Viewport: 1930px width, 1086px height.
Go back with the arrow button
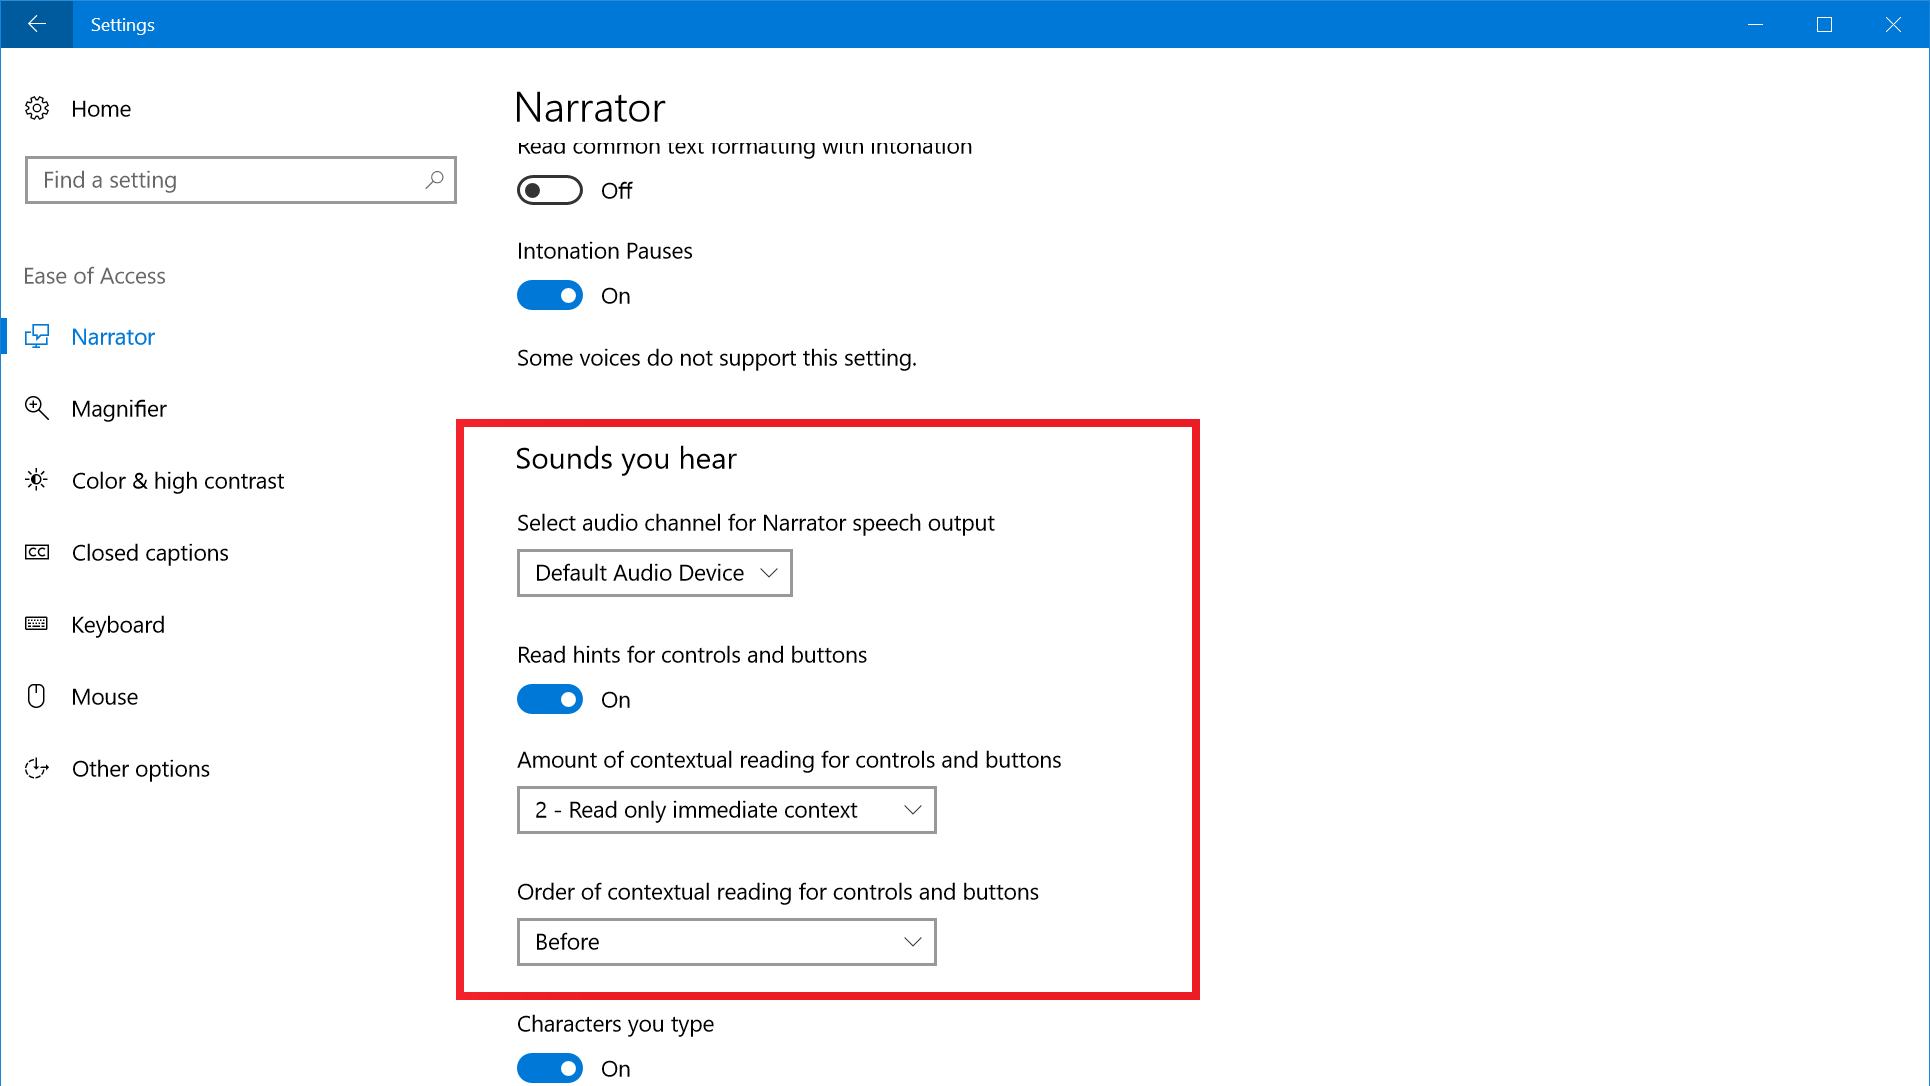click(36, 24)
